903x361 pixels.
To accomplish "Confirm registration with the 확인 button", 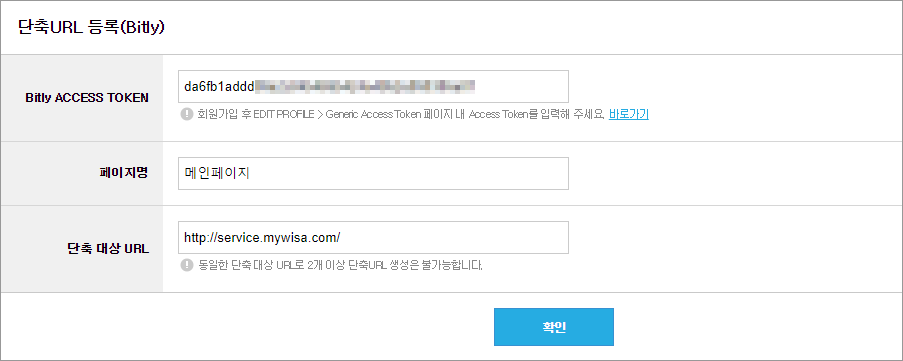I will click(553, 327).
